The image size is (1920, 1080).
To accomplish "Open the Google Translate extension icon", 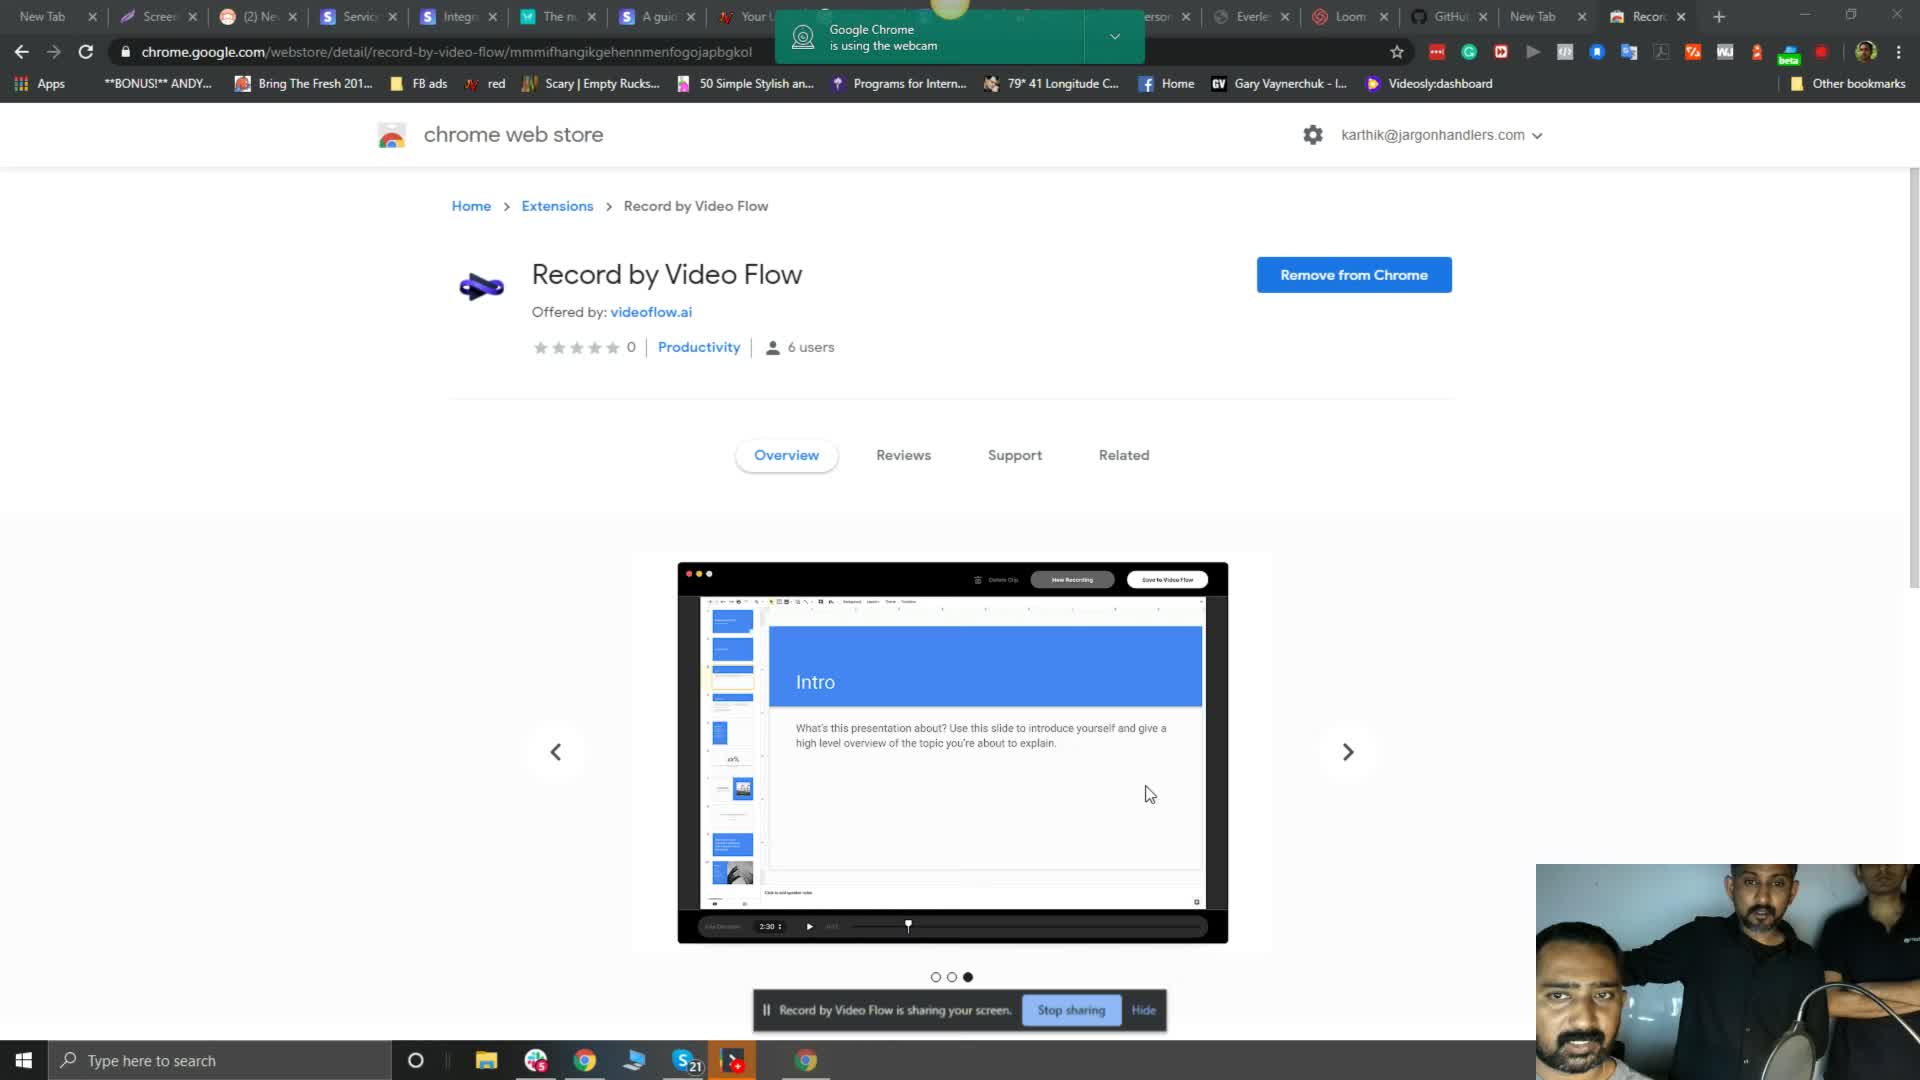I will 1629,52.
